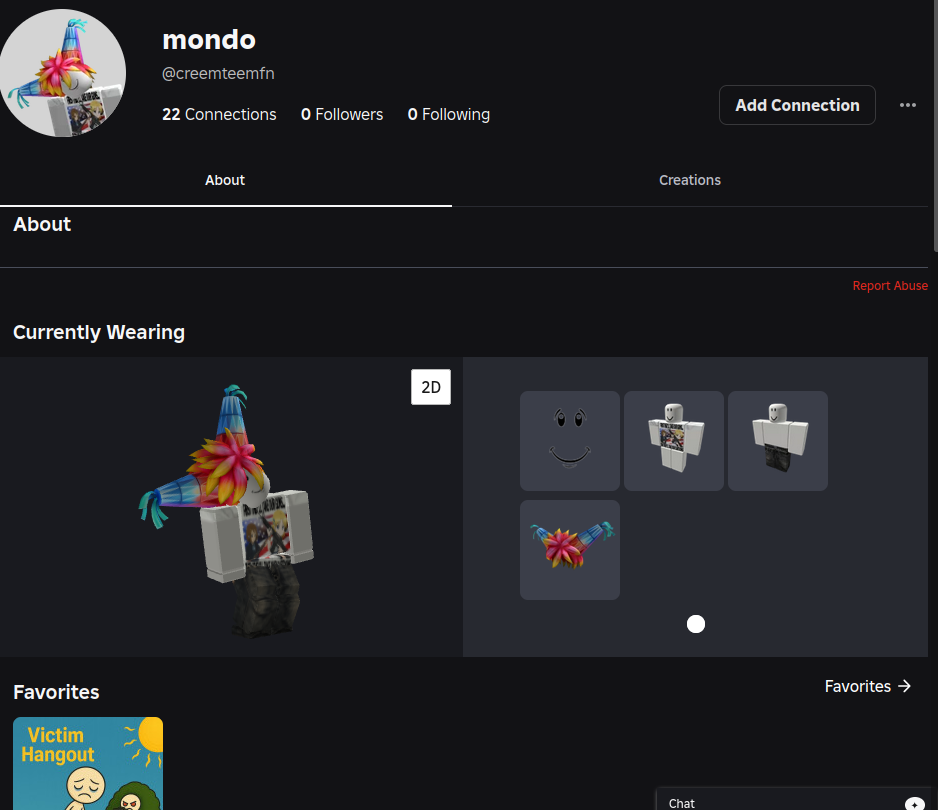The height and width of the screenshot is (810, 938).
Task: Click the Currently Wearing heading
Action: click(99, 332)
